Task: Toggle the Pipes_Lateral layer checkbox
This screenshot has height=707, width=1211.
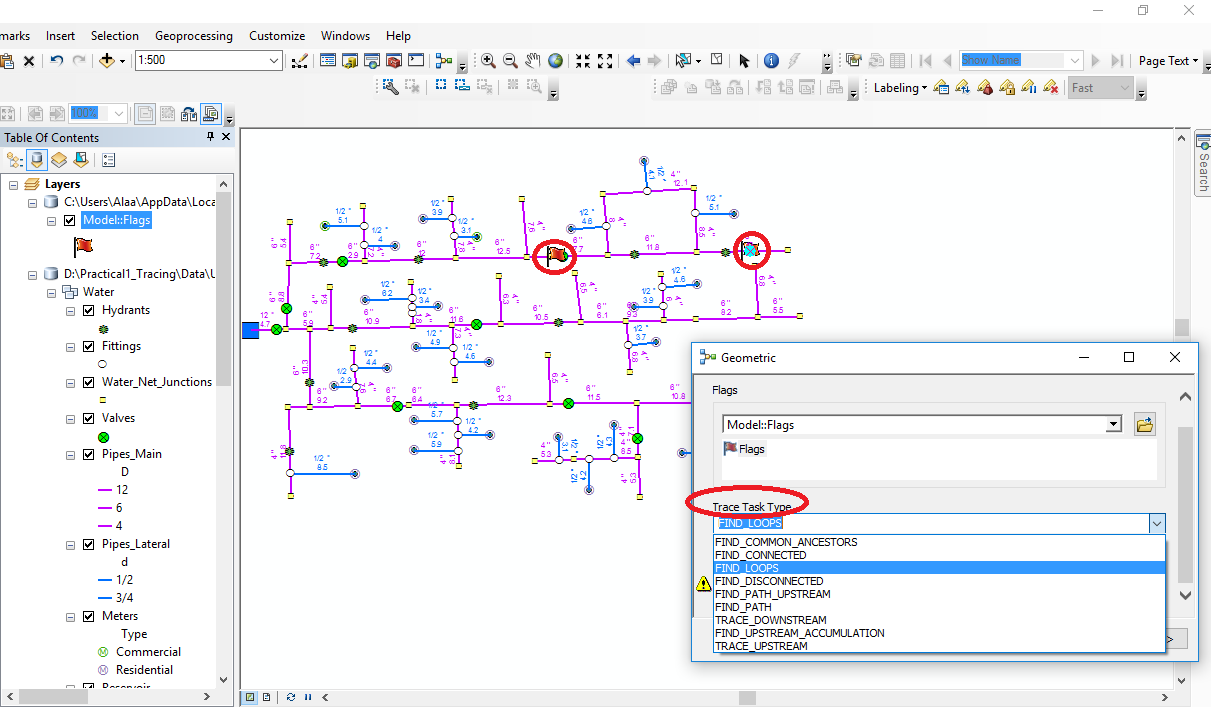Action: coord(88,544)
